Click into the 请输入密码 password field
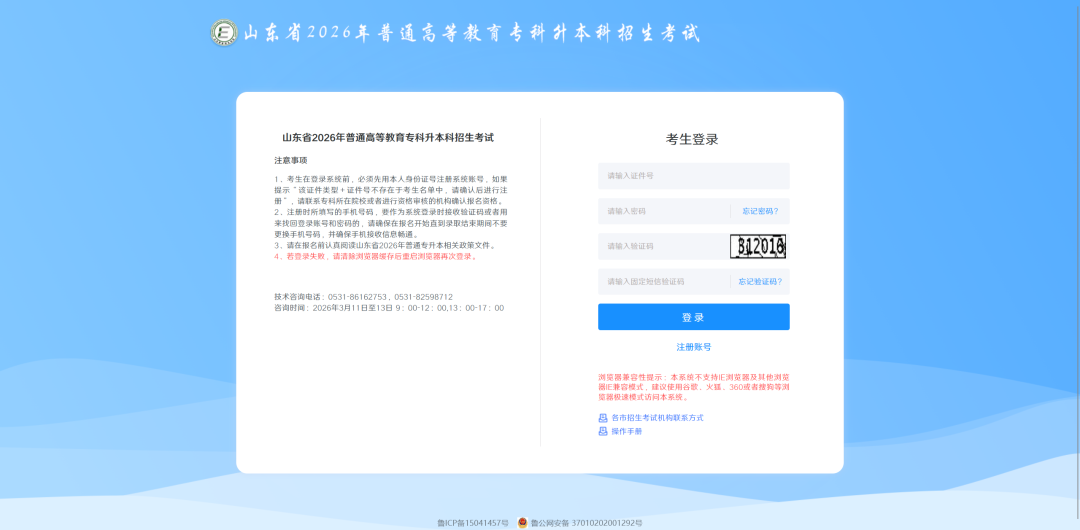The height and width of the screenshot is (530, 1080). pos(665,211)
